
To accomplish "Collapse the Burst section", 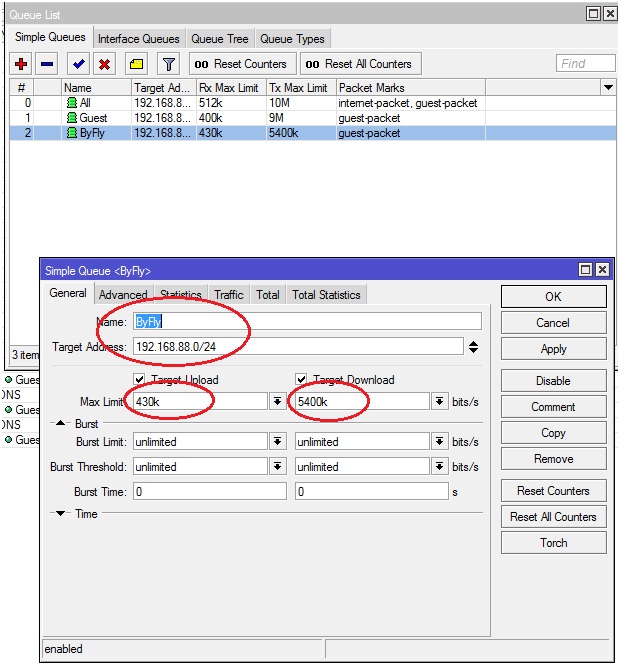I will click(60, 424).
